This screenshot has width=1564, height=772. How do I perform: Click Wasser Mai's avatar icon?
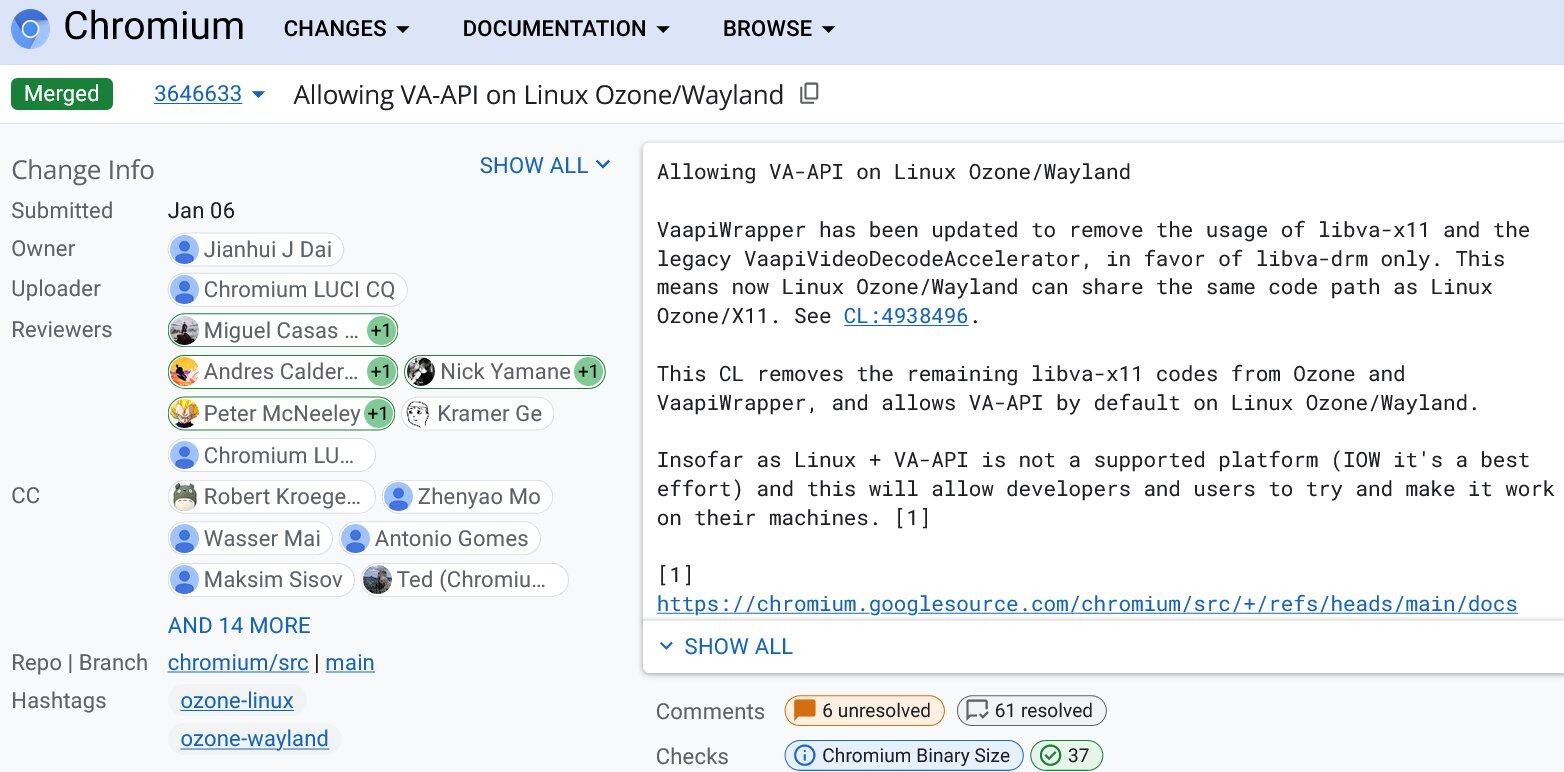pyautogui.click(x=184, y=539)
